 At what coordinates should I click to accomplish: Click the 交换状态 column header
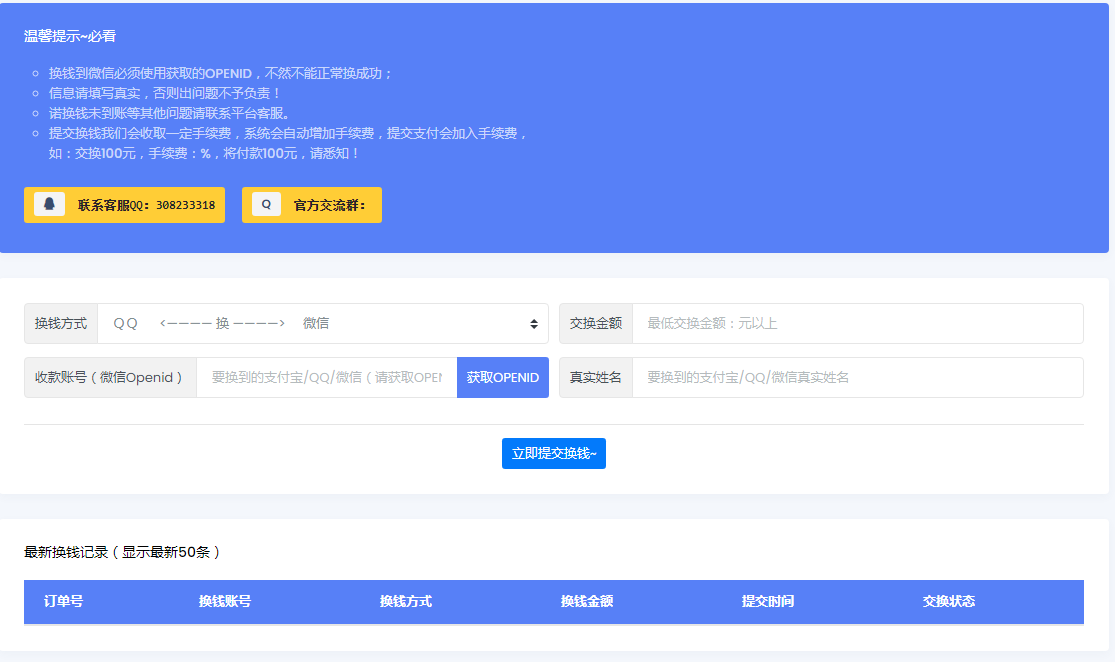point(949,602)
